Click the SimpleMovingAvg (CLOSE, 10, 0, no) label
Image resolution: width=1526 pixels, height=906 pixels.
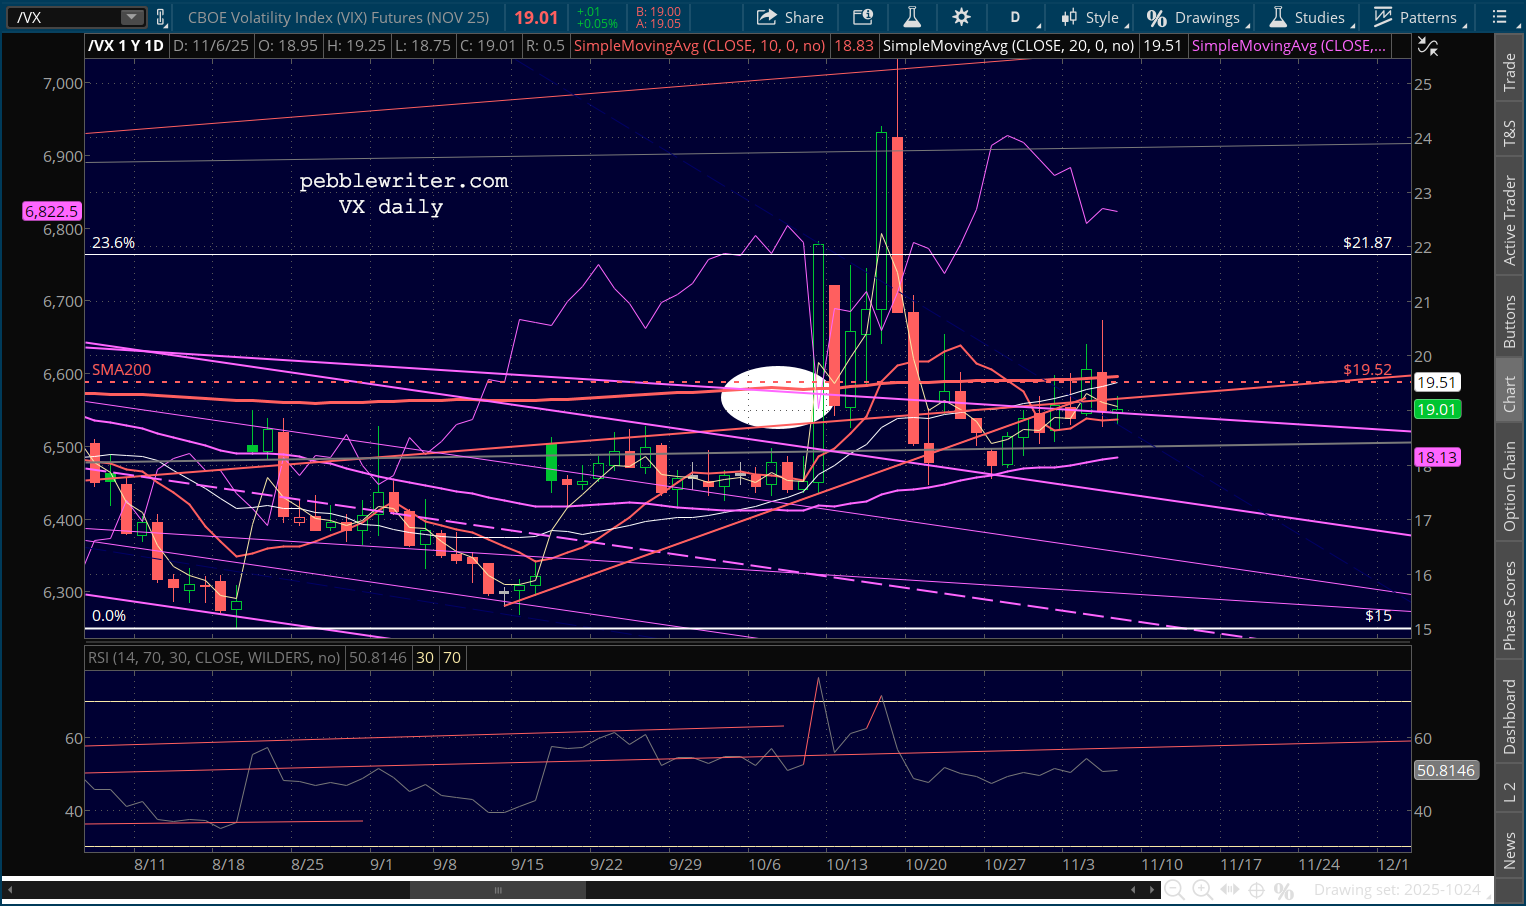(700, 46)
